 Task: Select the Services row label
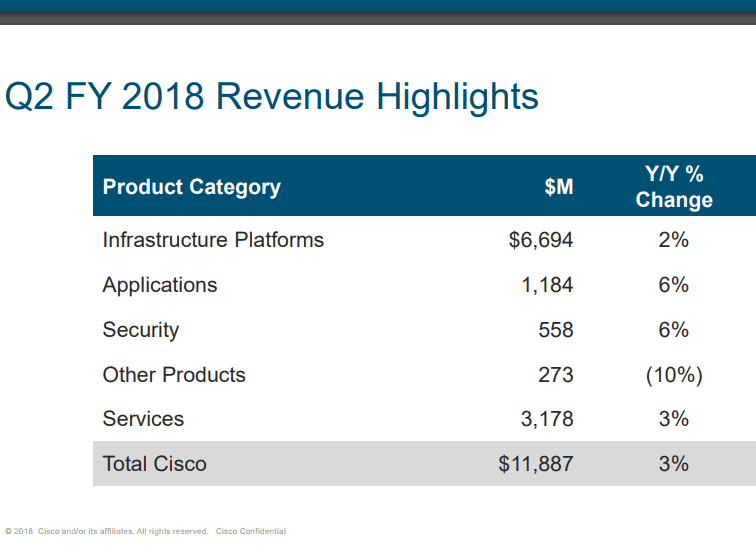click(x=143, y=419)
